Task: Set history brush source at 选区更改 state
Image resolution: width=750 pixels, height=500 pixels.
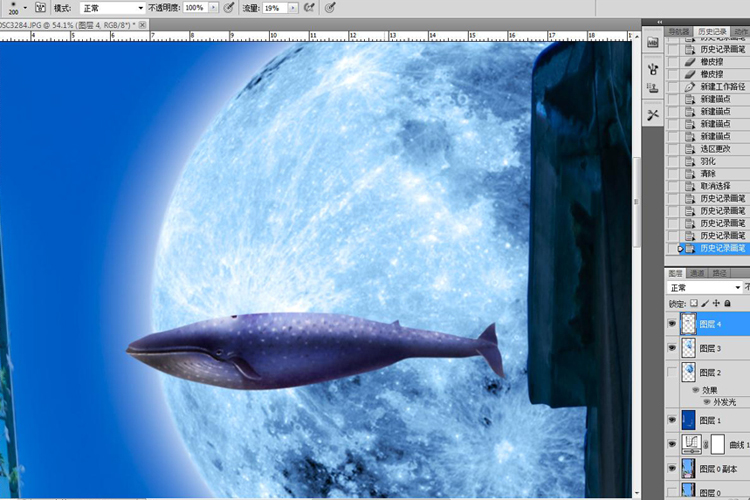Action: pyautogui.click(x=673, y=149)
